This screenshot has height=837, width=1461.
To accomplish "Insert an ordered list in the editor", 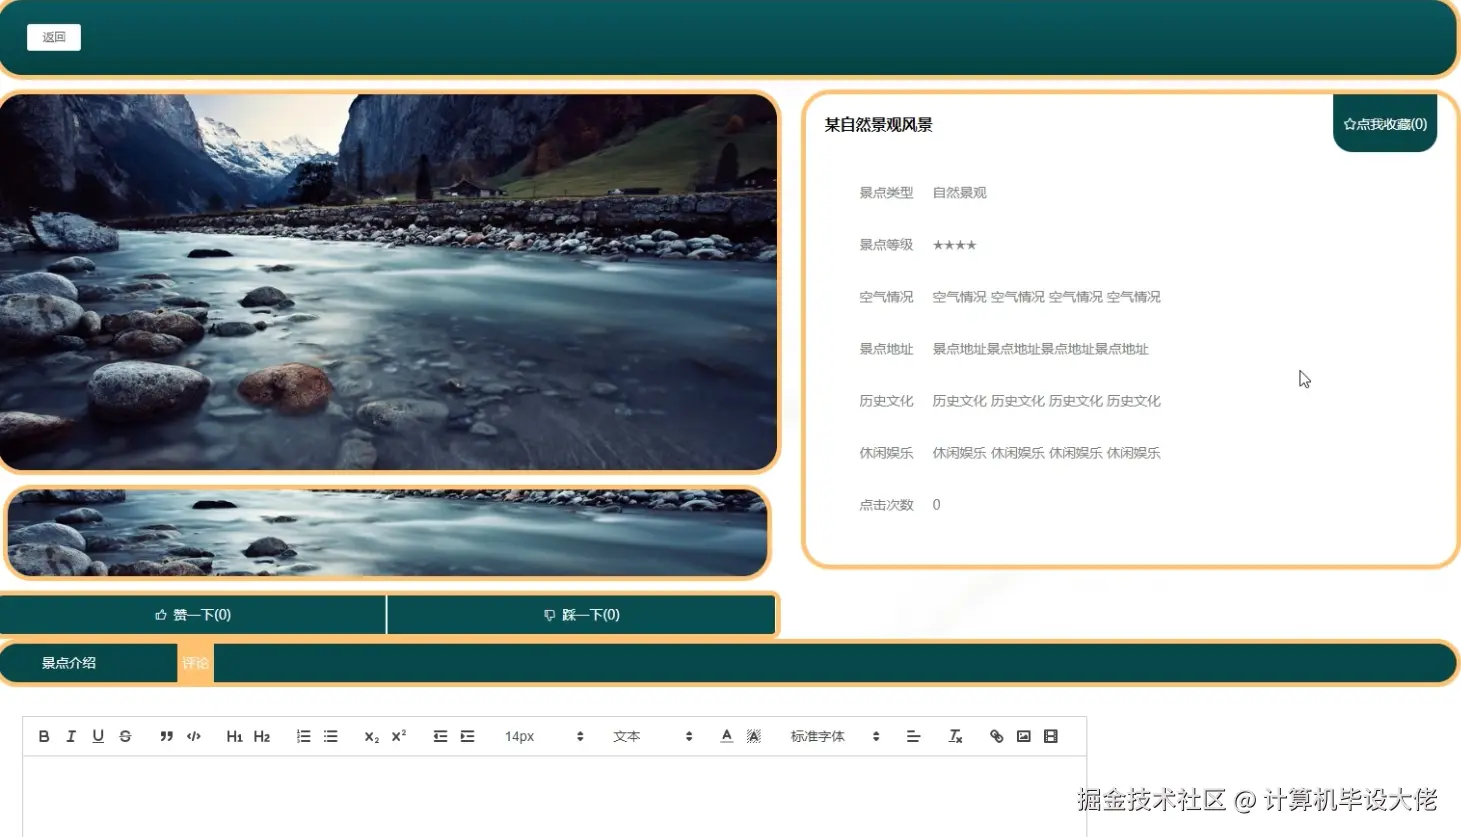I will coord(303,736).
